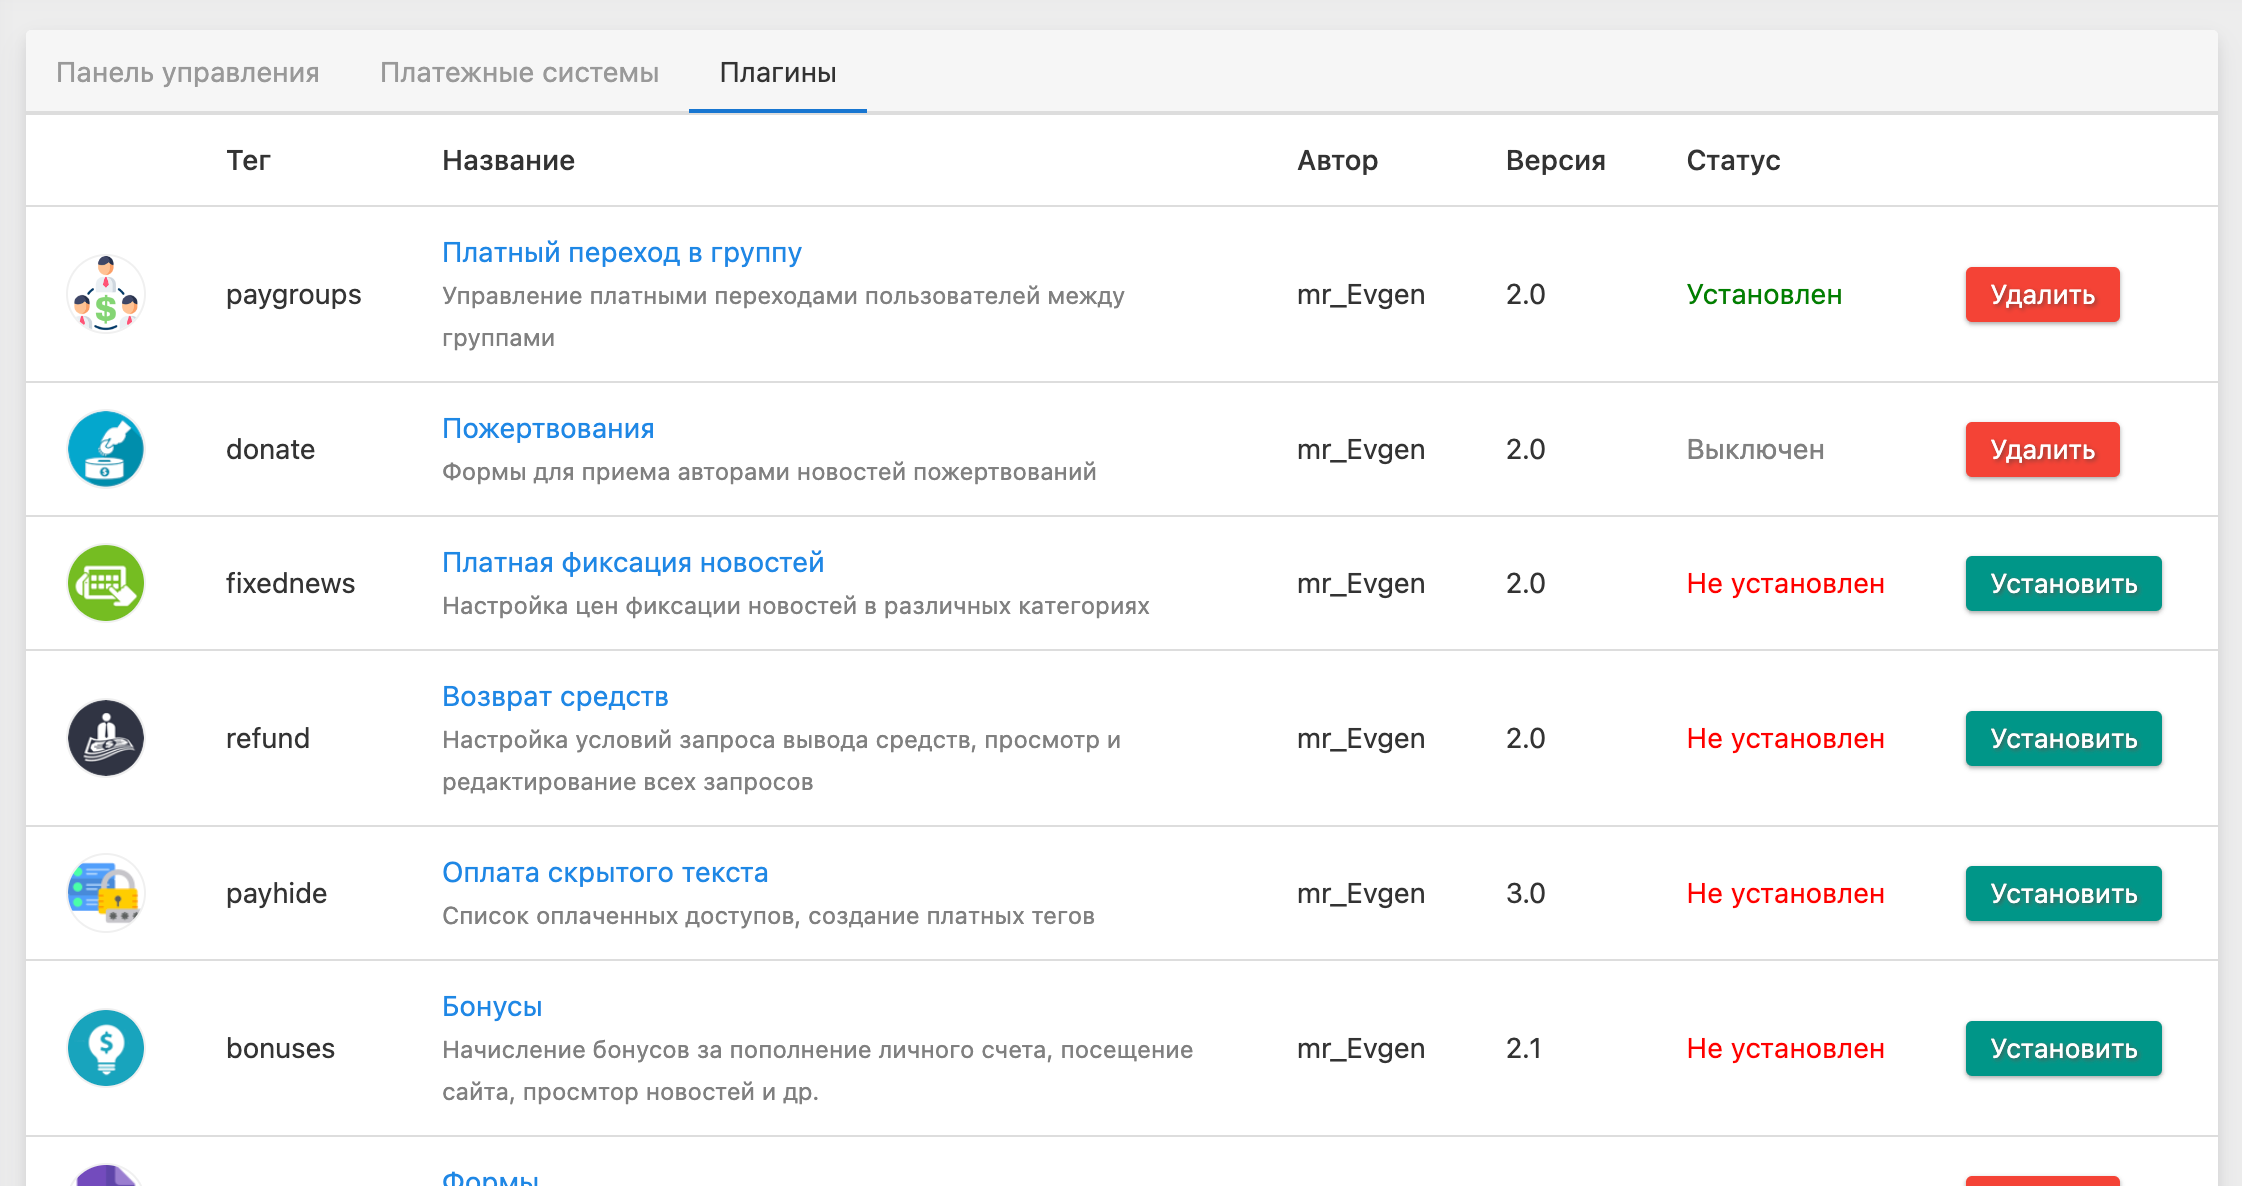
Task: Click Удалить for donate plugin
Action: tap(2042, 449)
